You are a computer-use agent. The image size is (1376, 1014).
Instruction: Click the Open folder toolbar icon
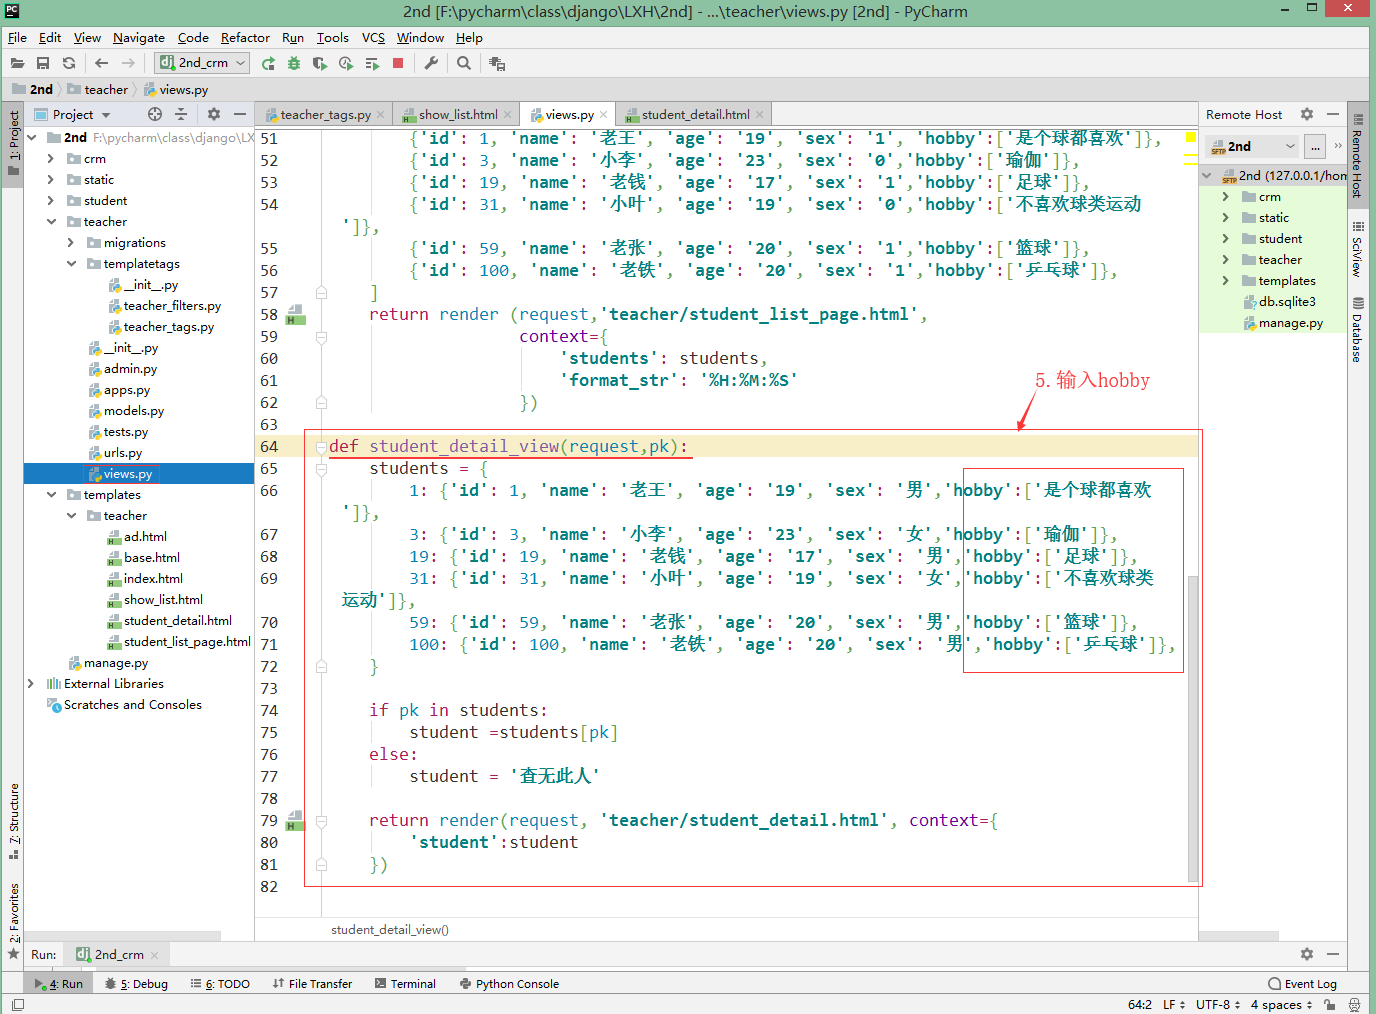point(17,63)
